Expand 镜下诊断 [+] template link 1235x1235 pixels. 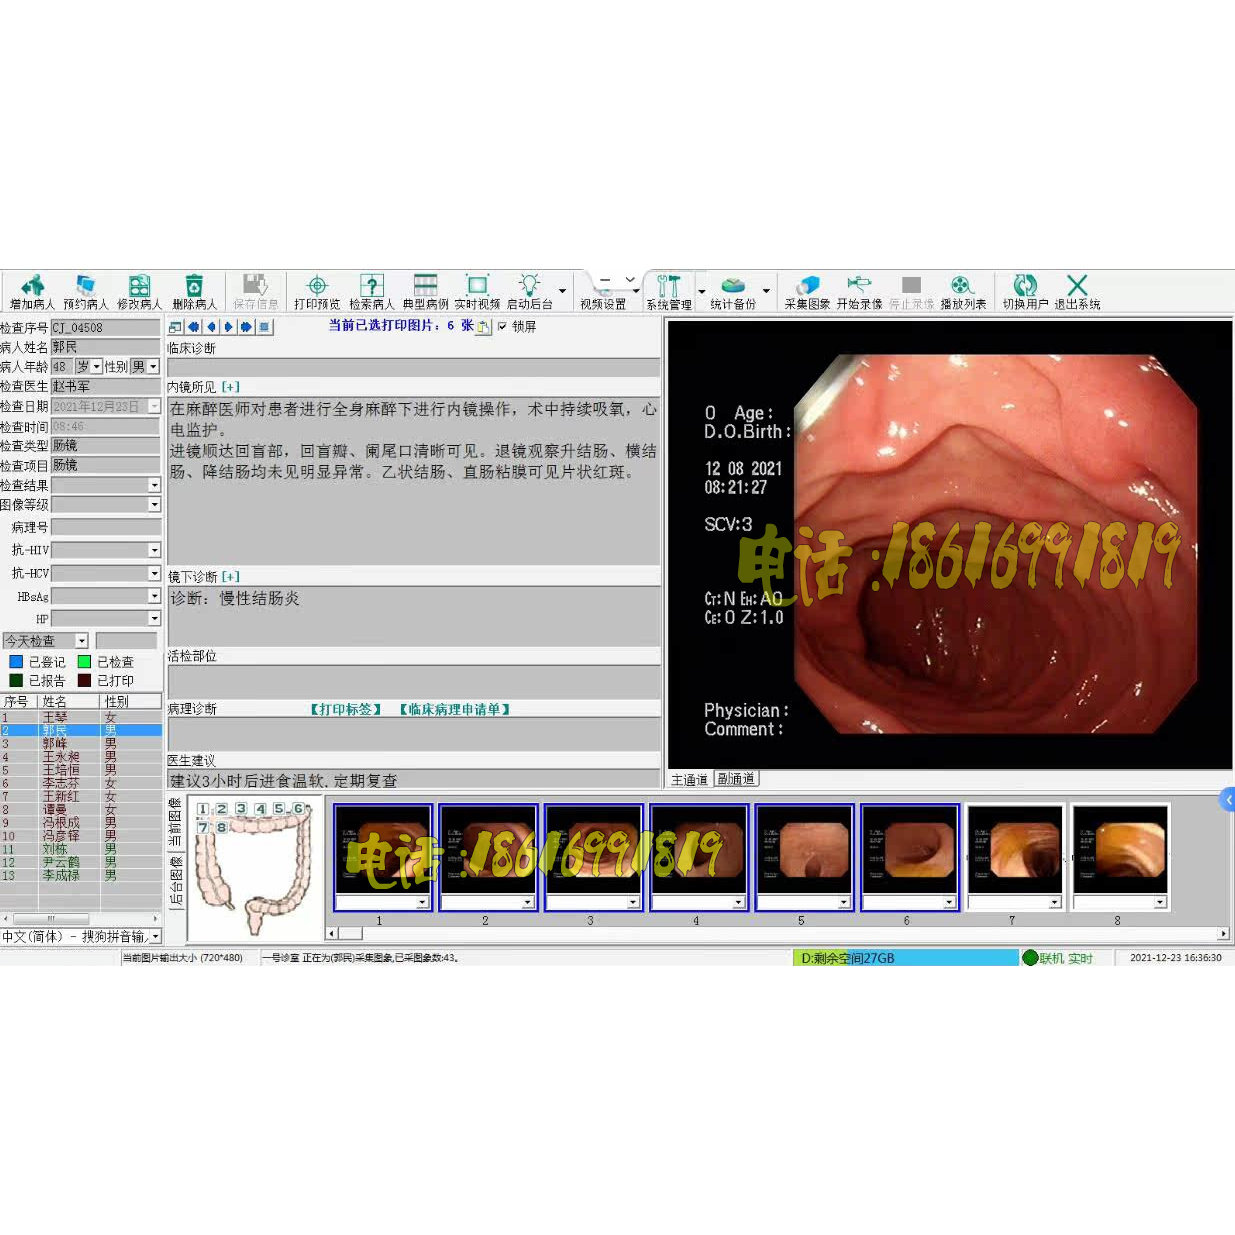coord(231,577)
